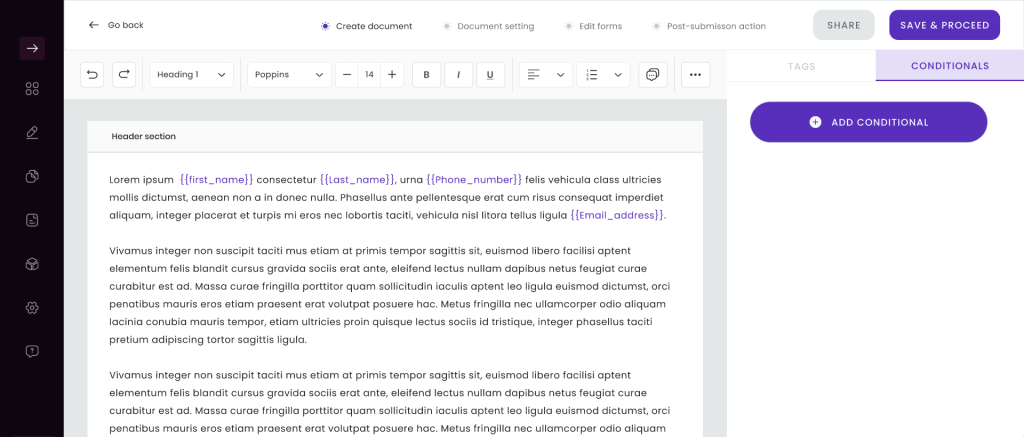This screenshot has width=1024, height=437.
Task: Toggle italic formatting
Action: 458,75
